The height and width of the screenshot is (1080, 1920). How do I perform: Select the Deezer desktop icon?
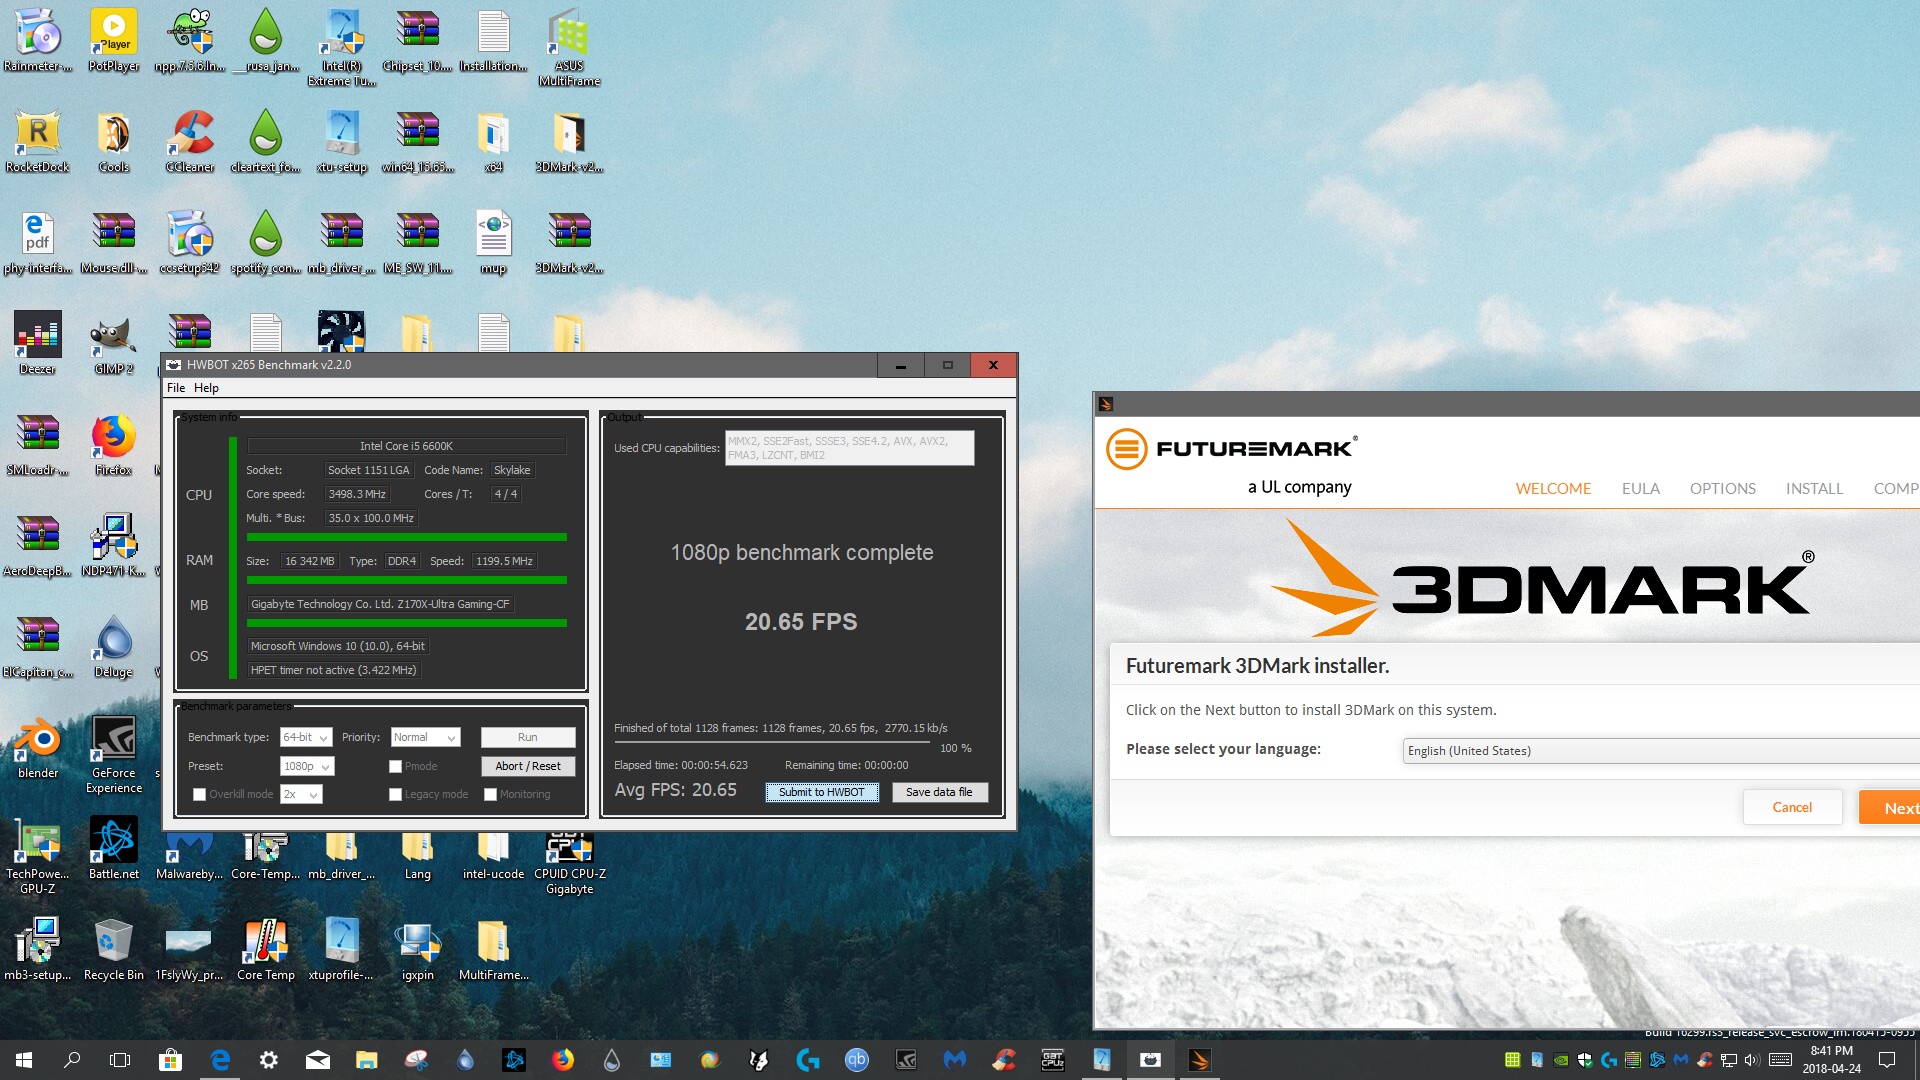click(x=38, y=344)
